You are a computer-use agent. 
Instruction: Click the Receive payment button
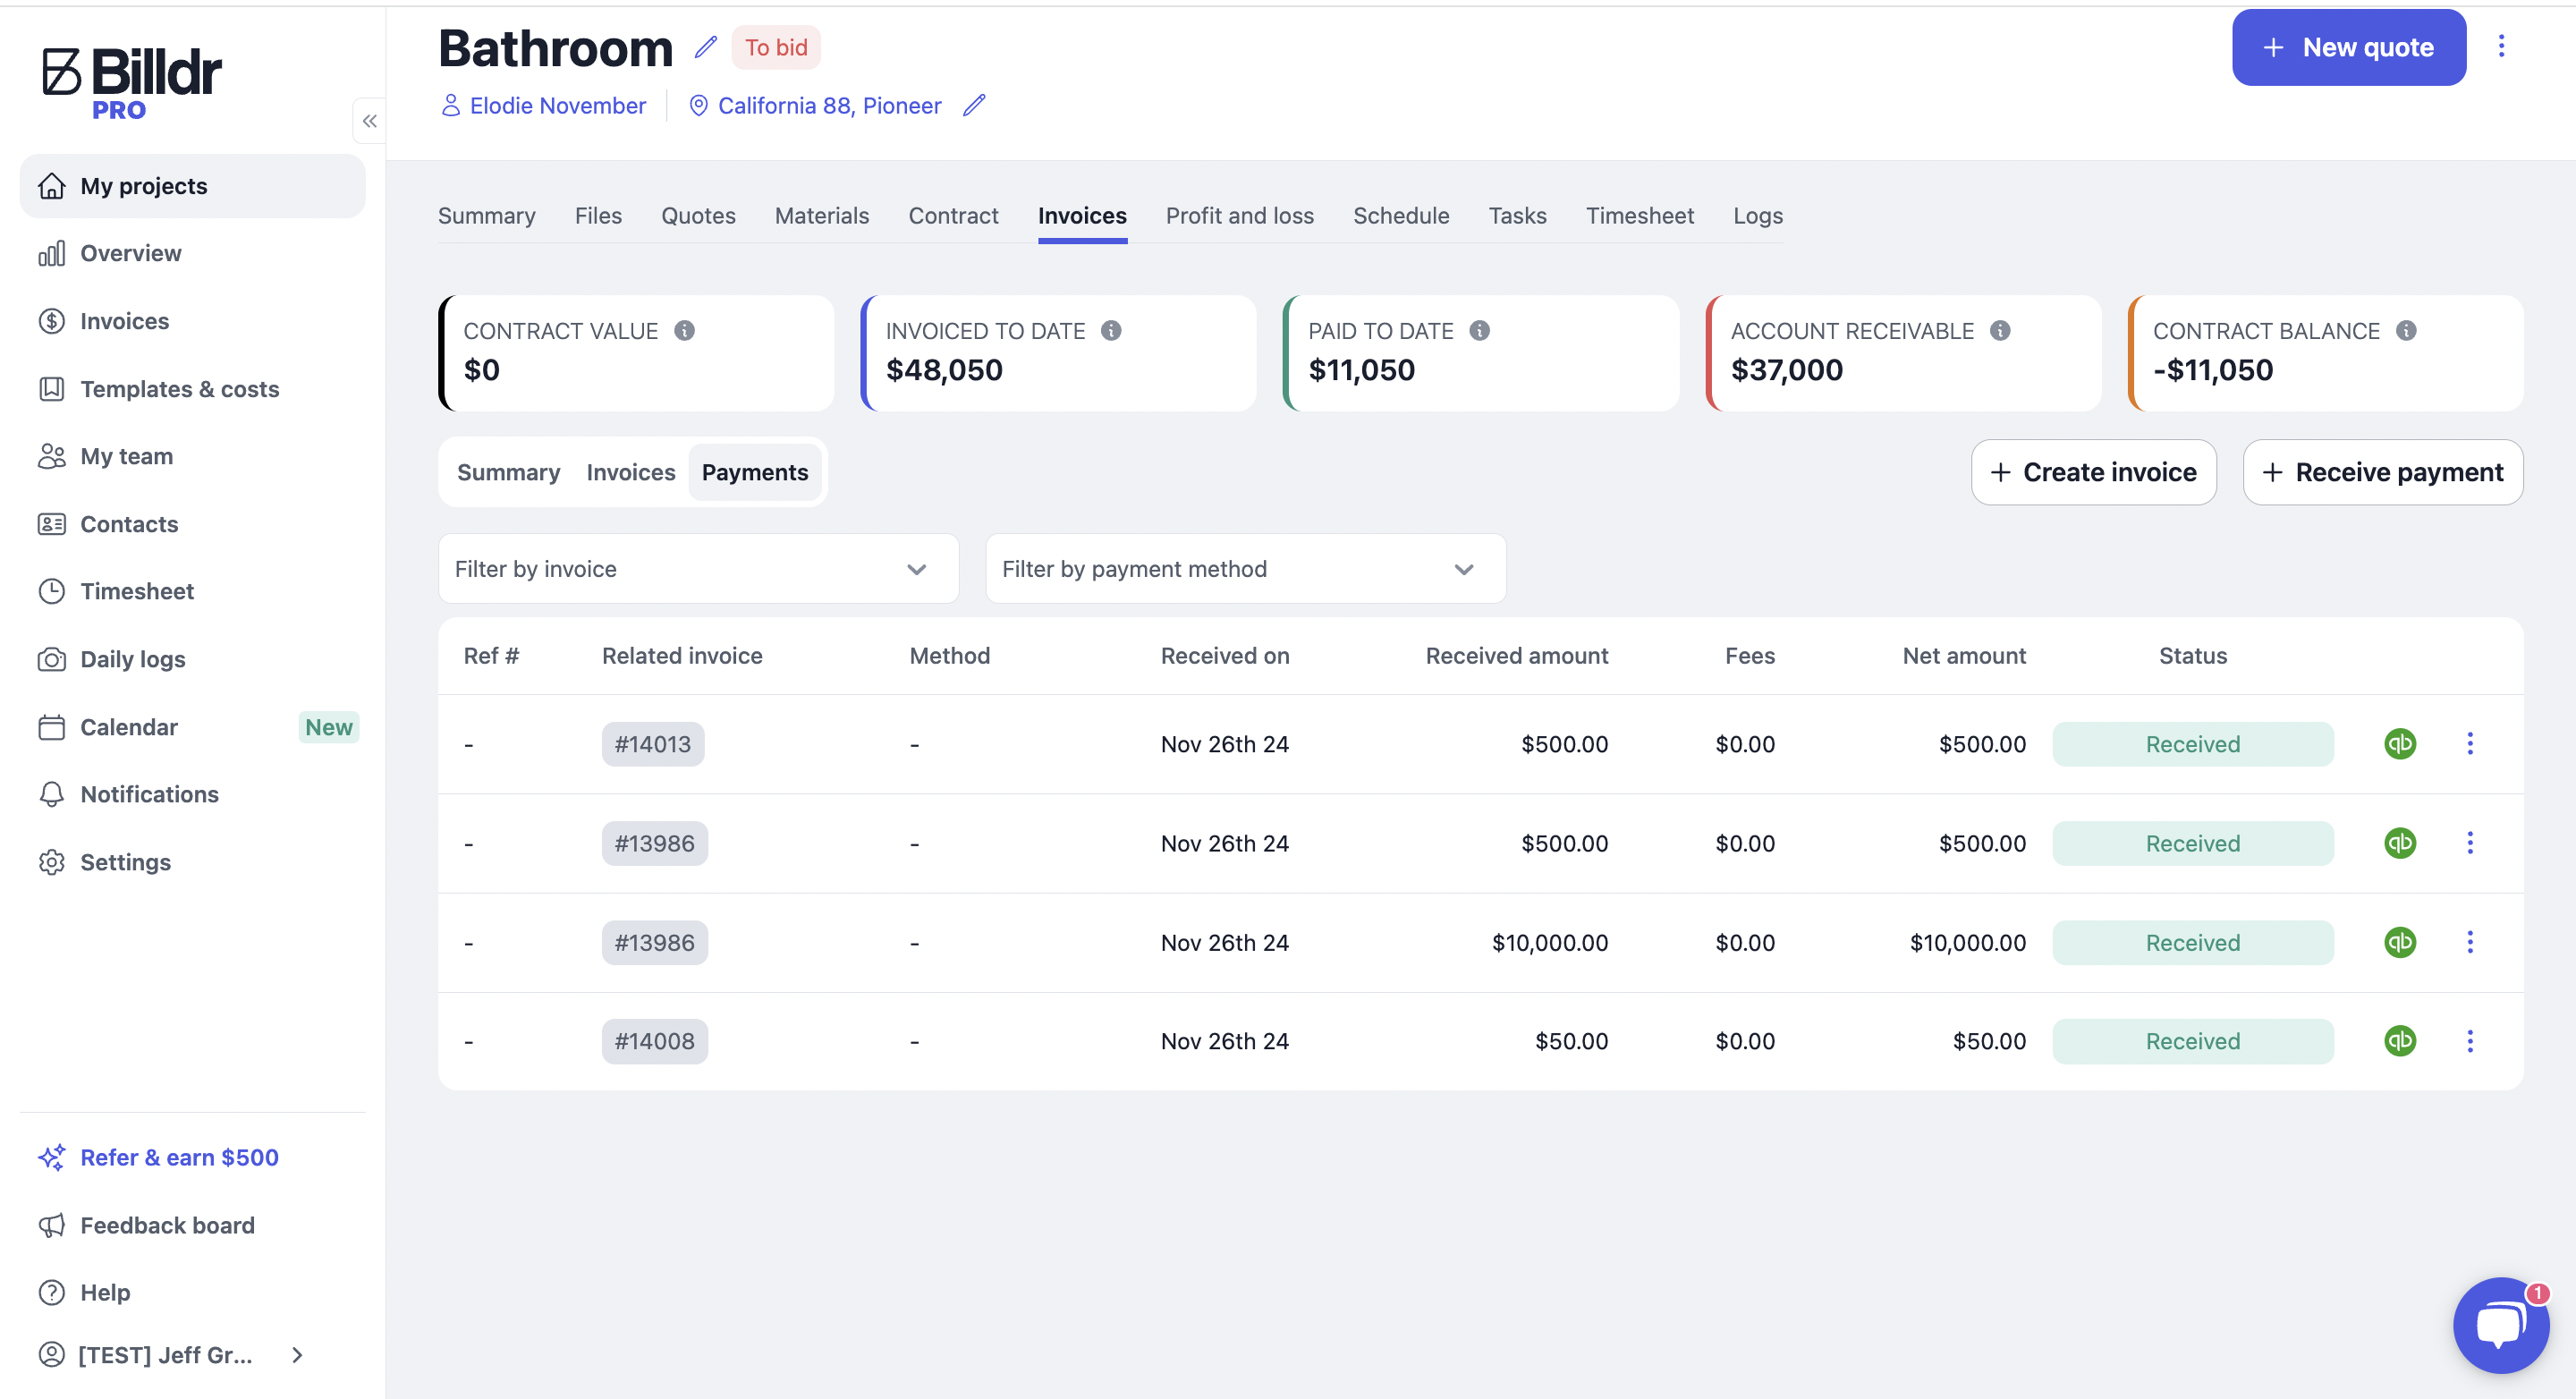pos(2382,472)
